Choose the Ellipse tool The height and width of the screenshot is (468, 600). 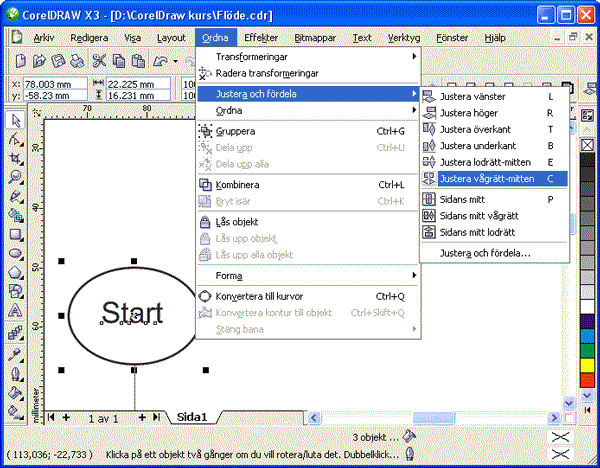coord(16,253)
